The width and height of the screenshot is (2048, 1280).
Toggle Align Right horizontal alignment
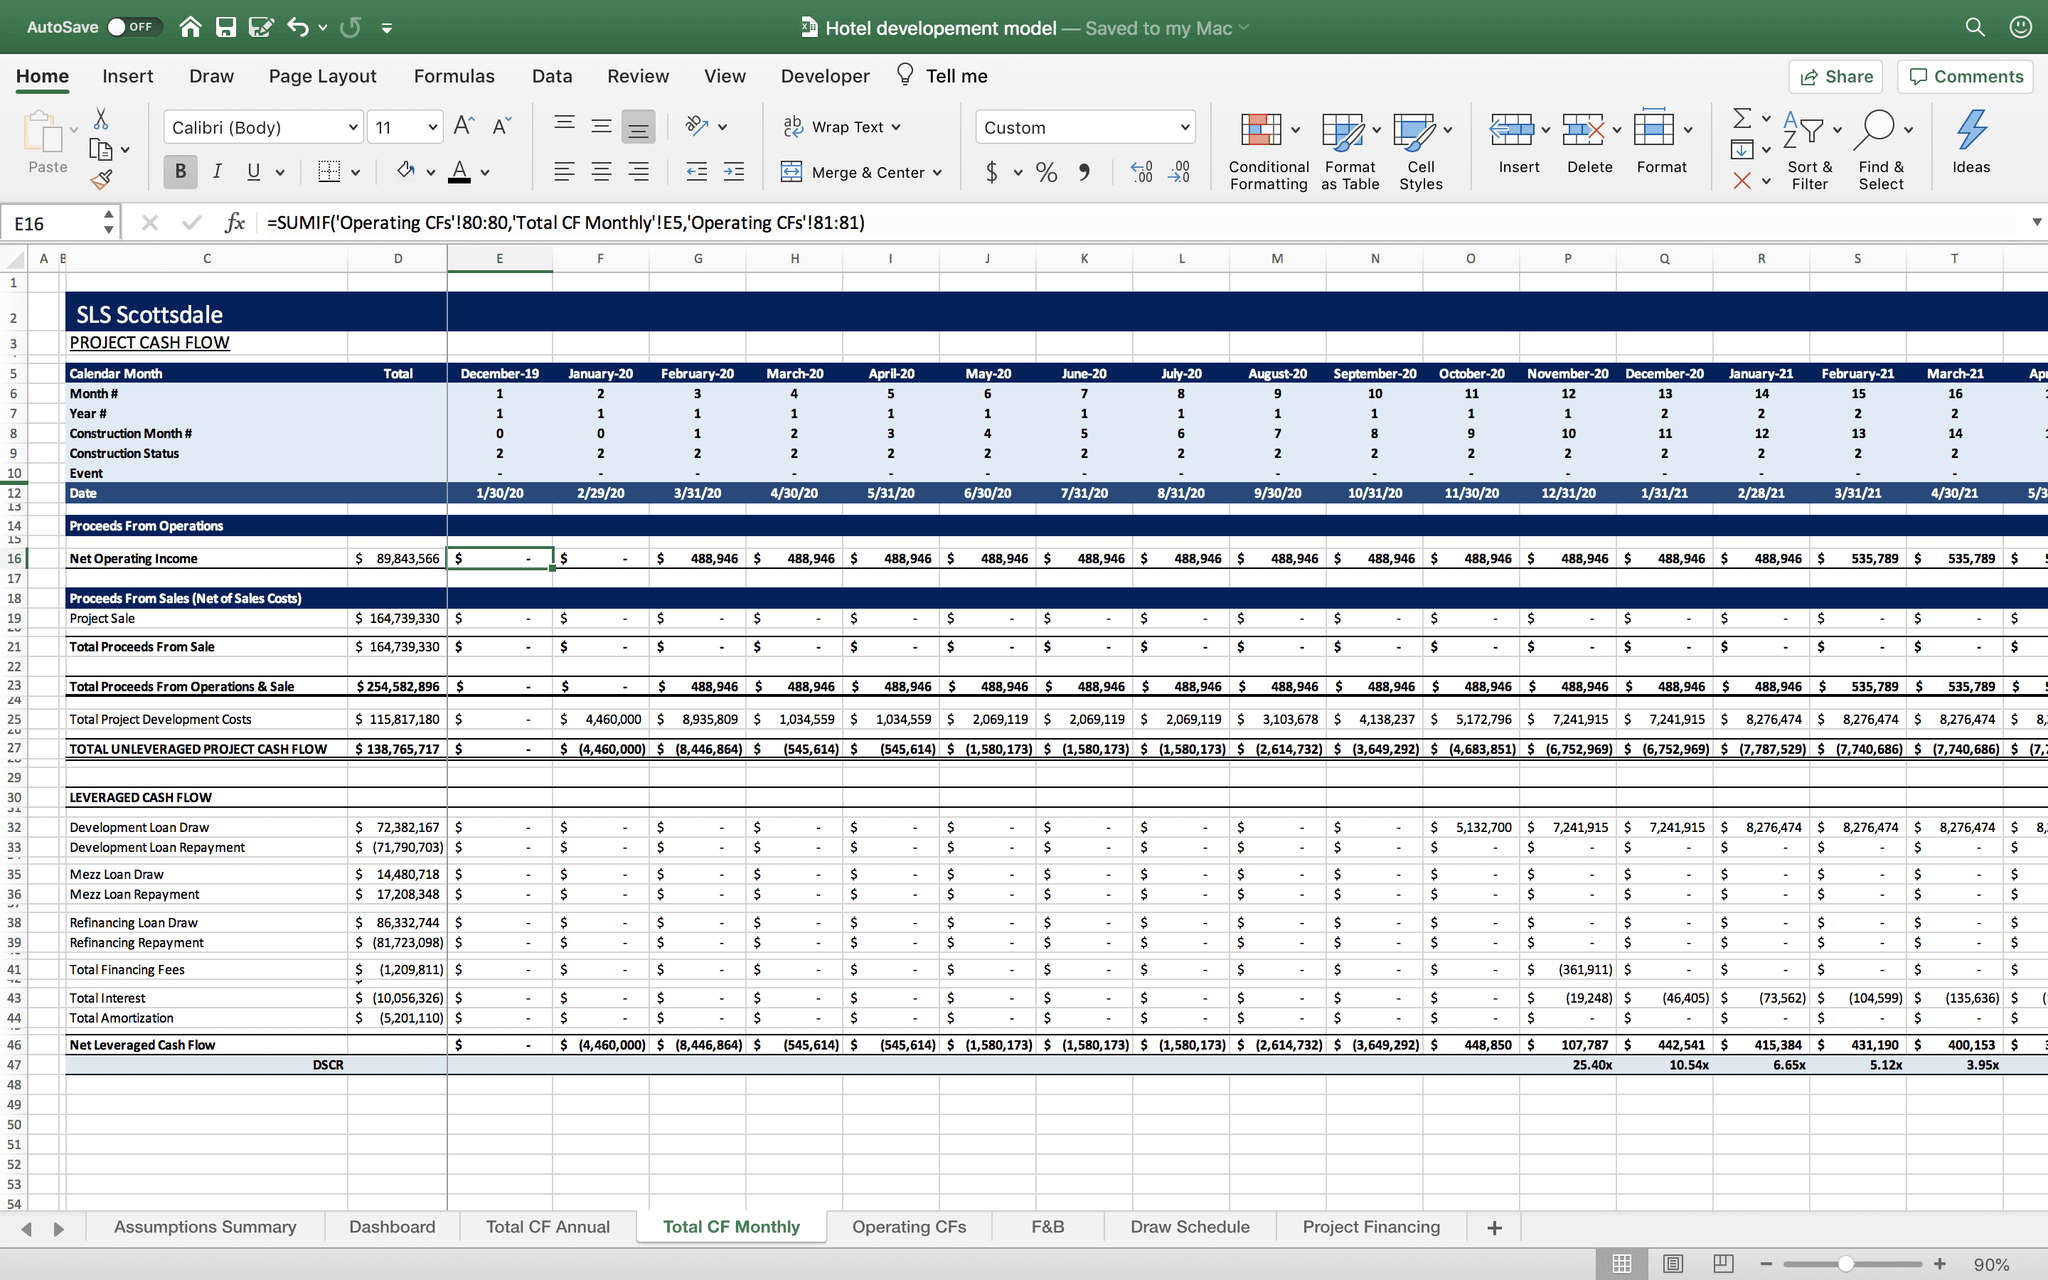pos(638,172)
